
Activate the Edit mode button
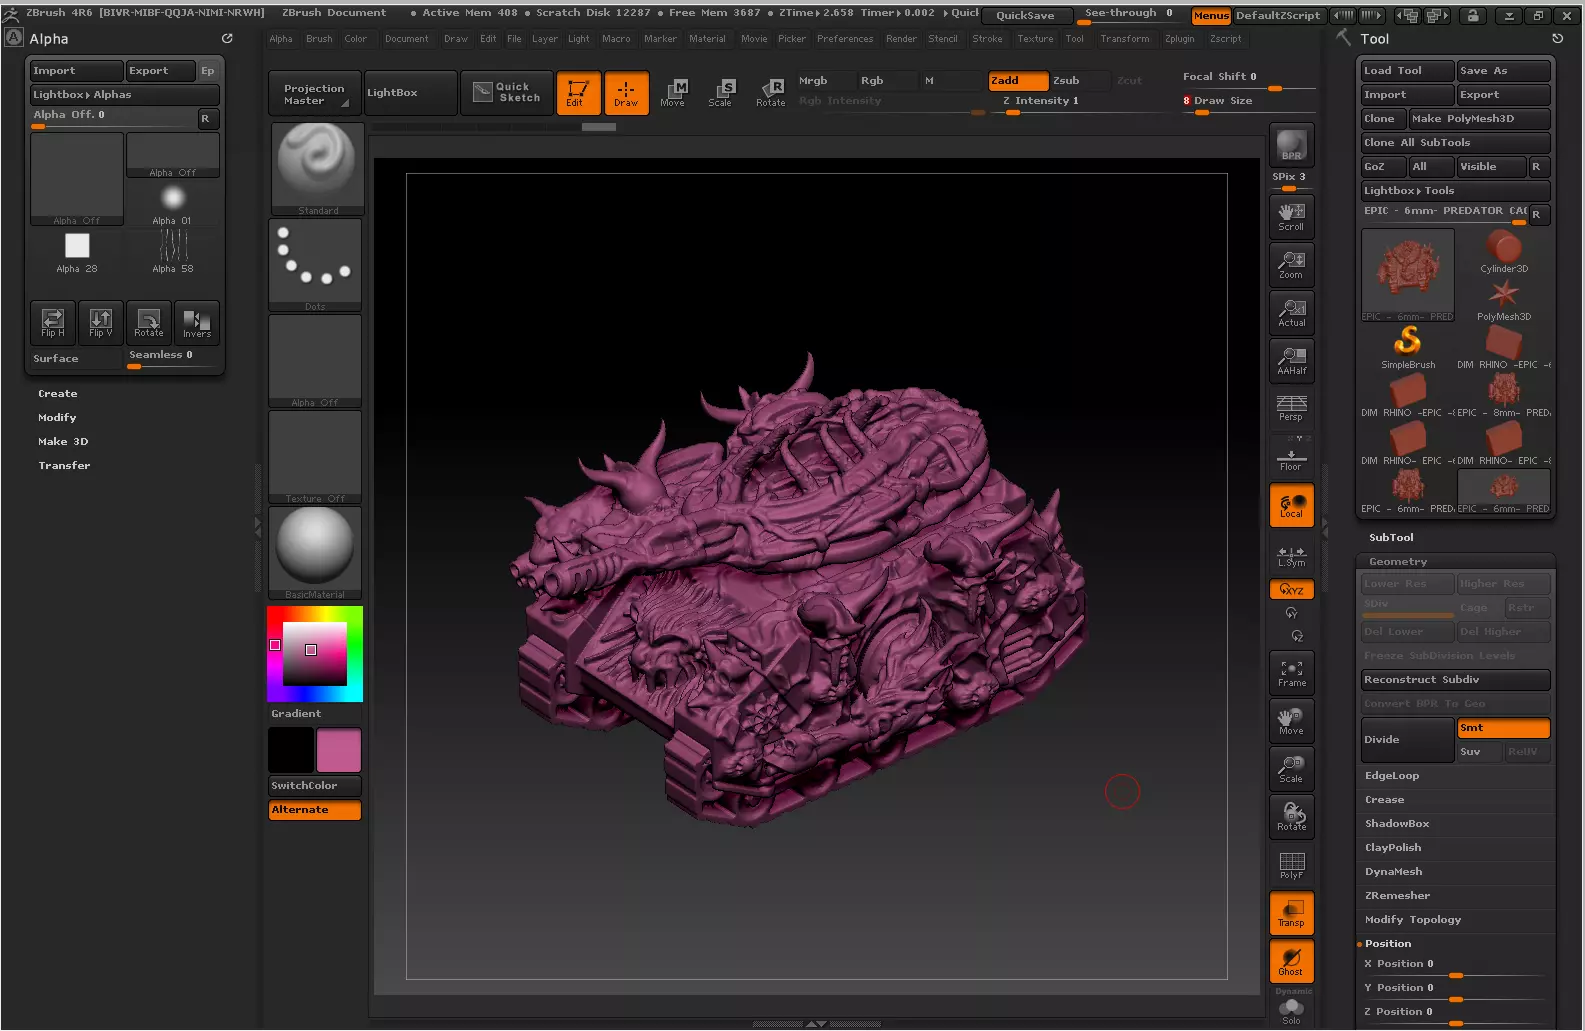pos(578,93)
